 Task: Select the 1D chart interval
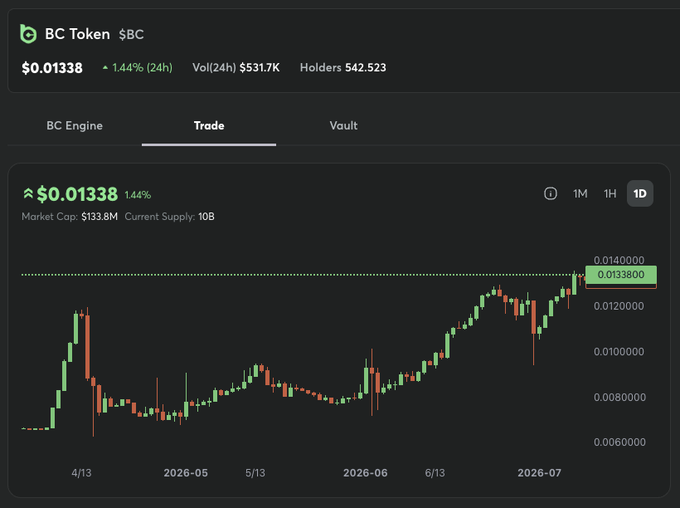640,193
